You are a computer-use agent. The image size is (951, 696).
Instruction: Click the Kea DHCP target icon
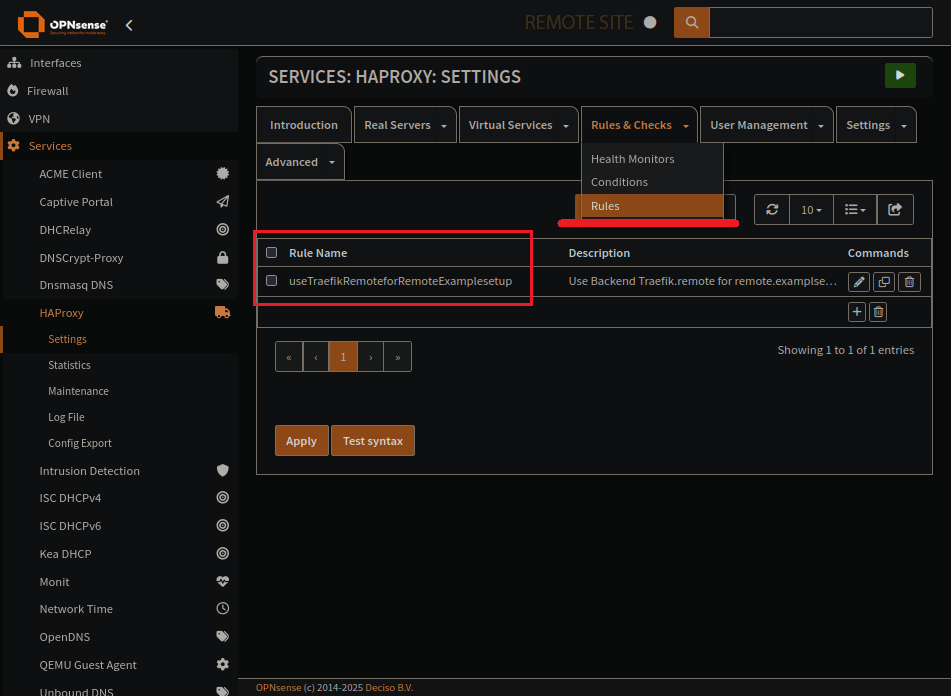tap(223, 554)
